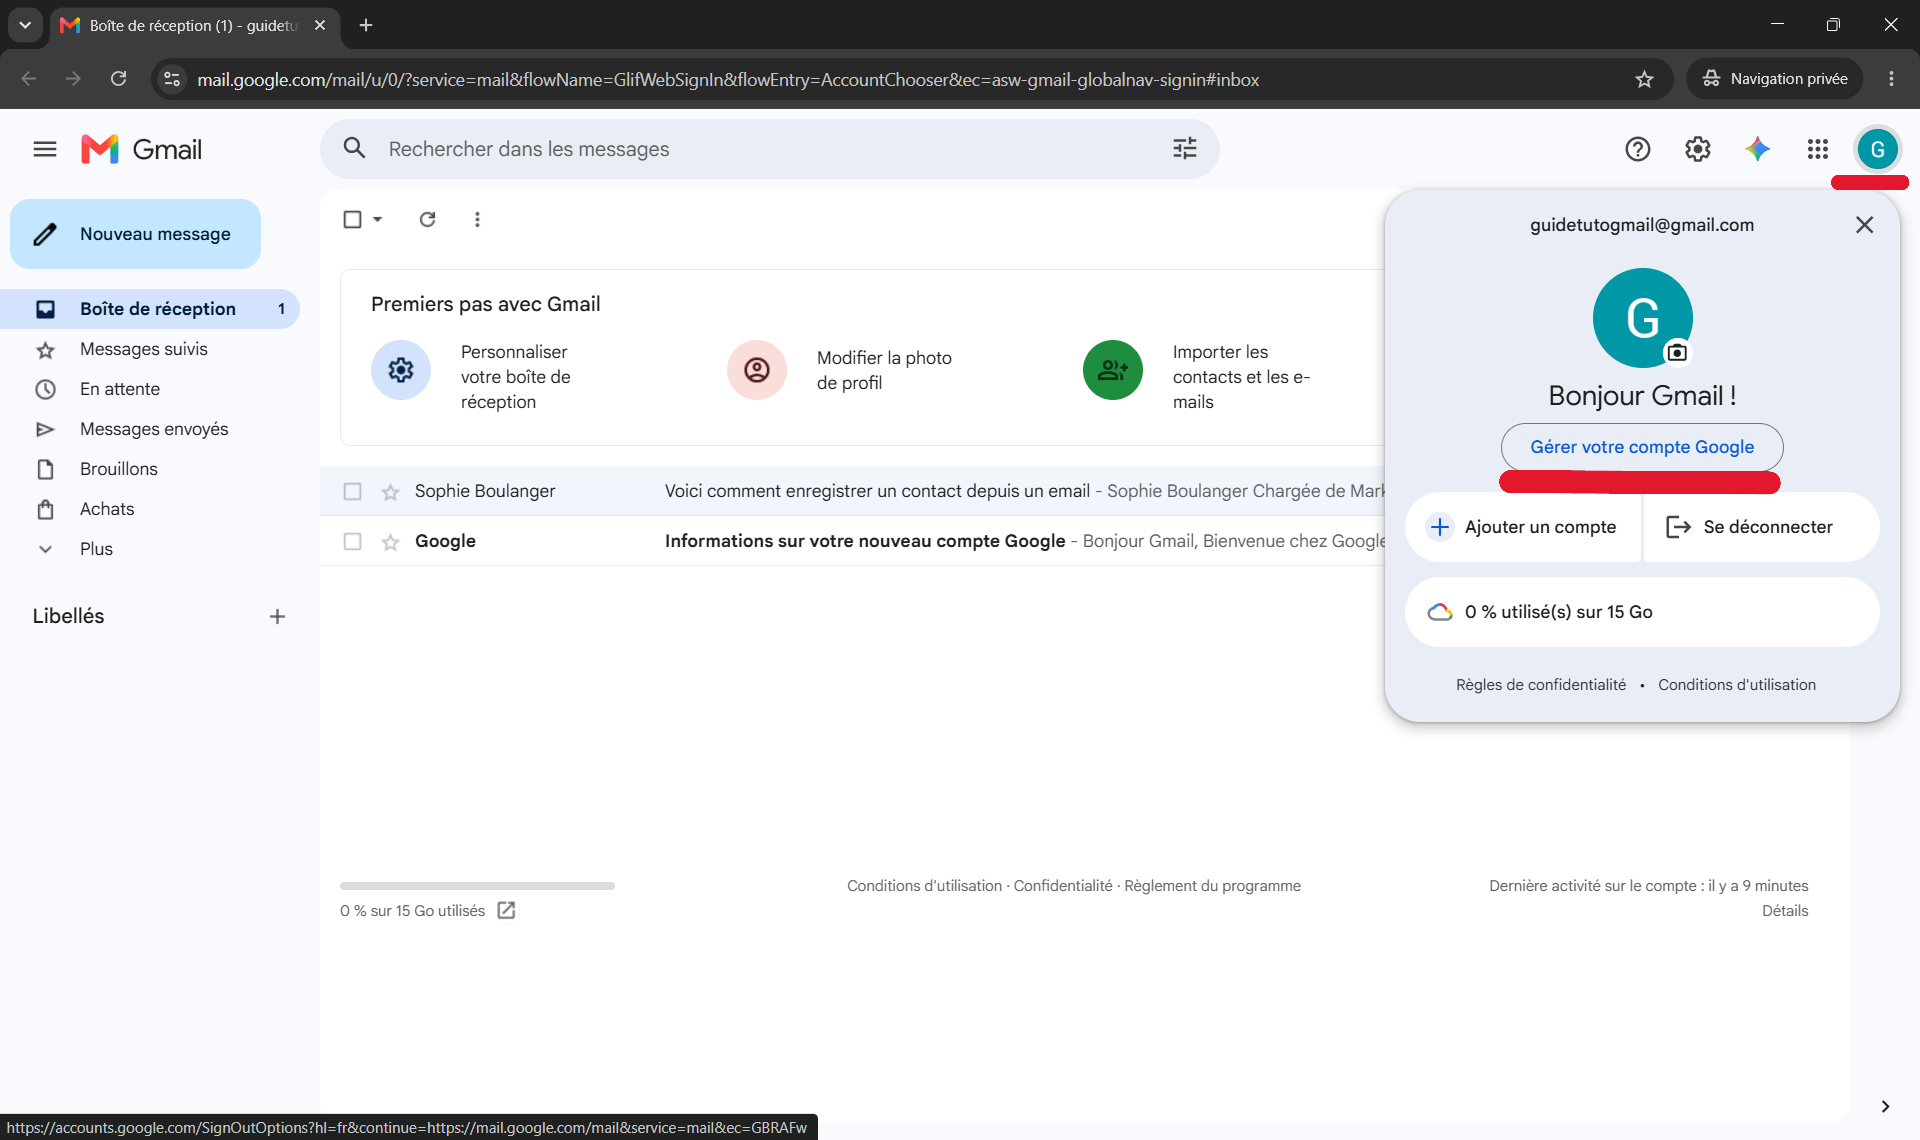This screenshot has width=1920, height=1140.
Task: Click Modifier la photo de profil
Action: tap(884, 370)
